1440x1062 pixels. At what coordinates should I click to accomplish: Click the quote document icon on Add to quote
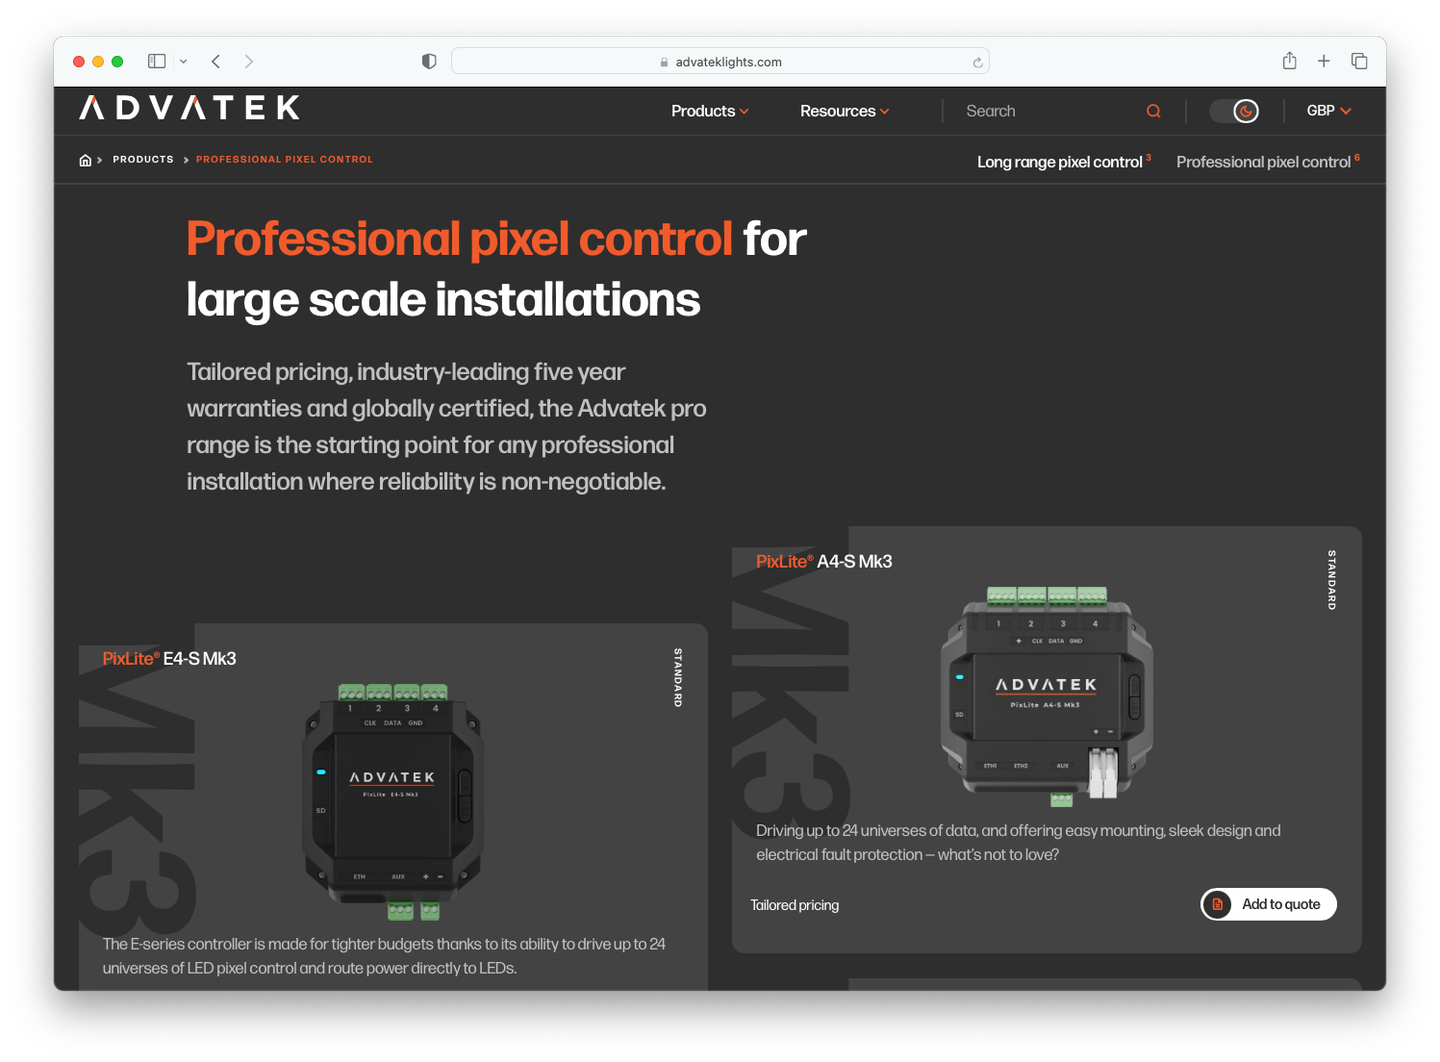[1217, 904]
